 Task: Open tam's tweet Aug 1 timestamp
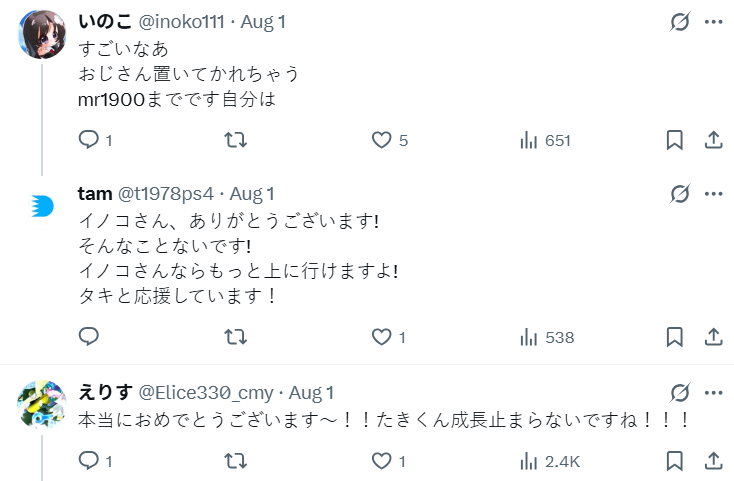pyautogui.click(x=252, y=193)
